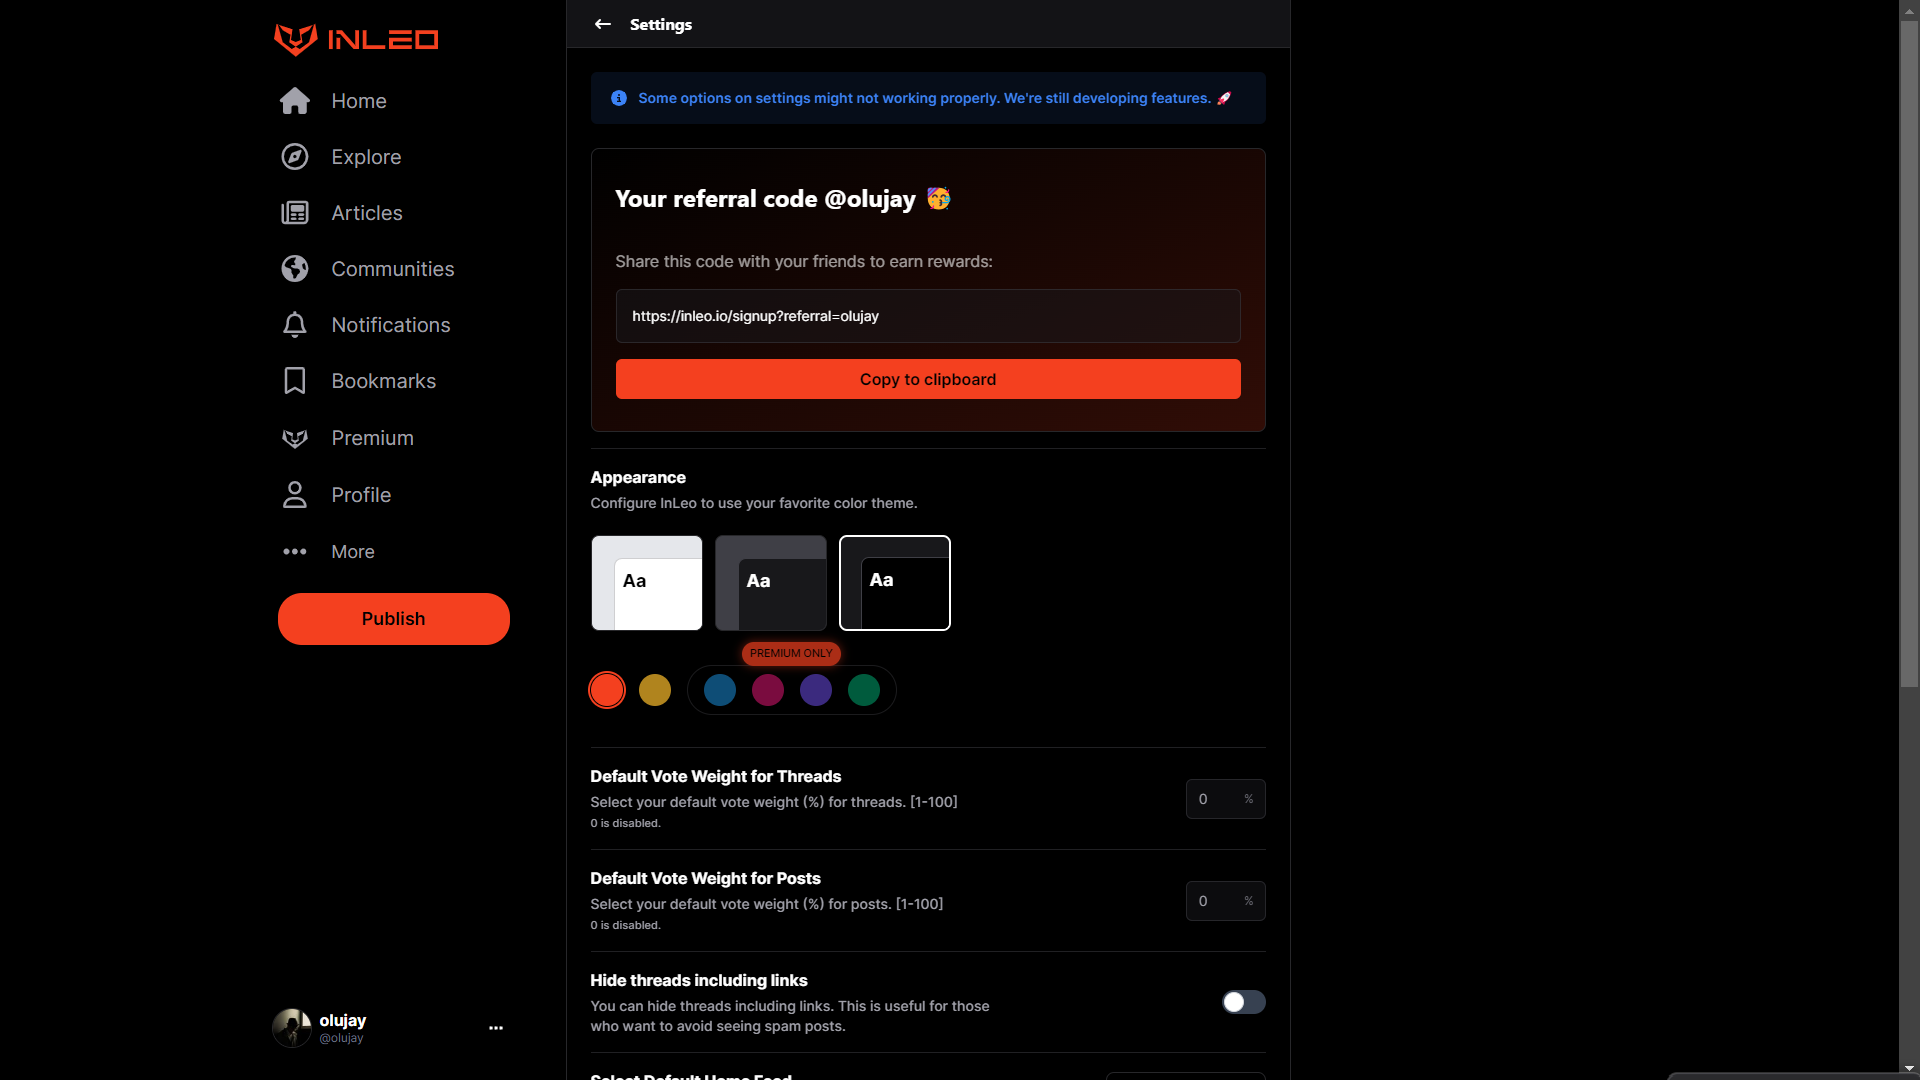Pick the purple premium accent color

coord(816,690)
